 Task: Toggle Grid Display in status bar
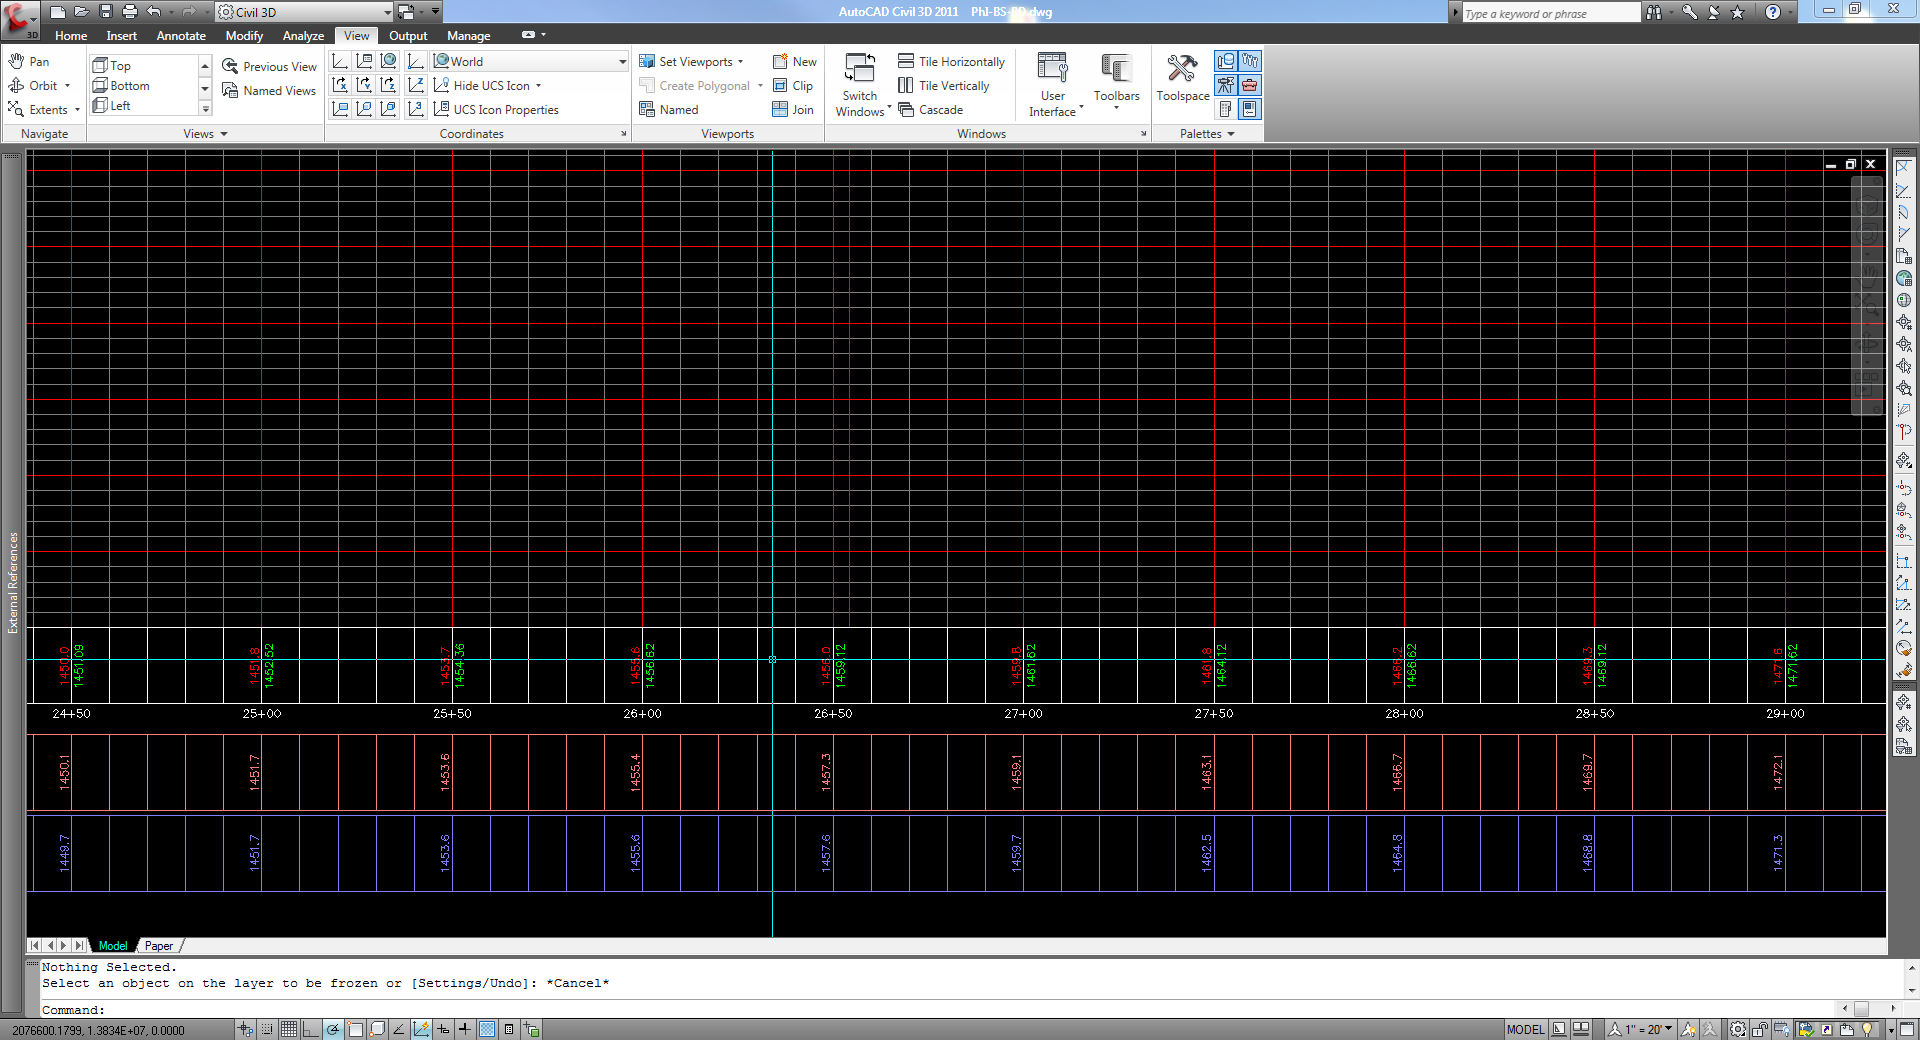[289, 1030]
